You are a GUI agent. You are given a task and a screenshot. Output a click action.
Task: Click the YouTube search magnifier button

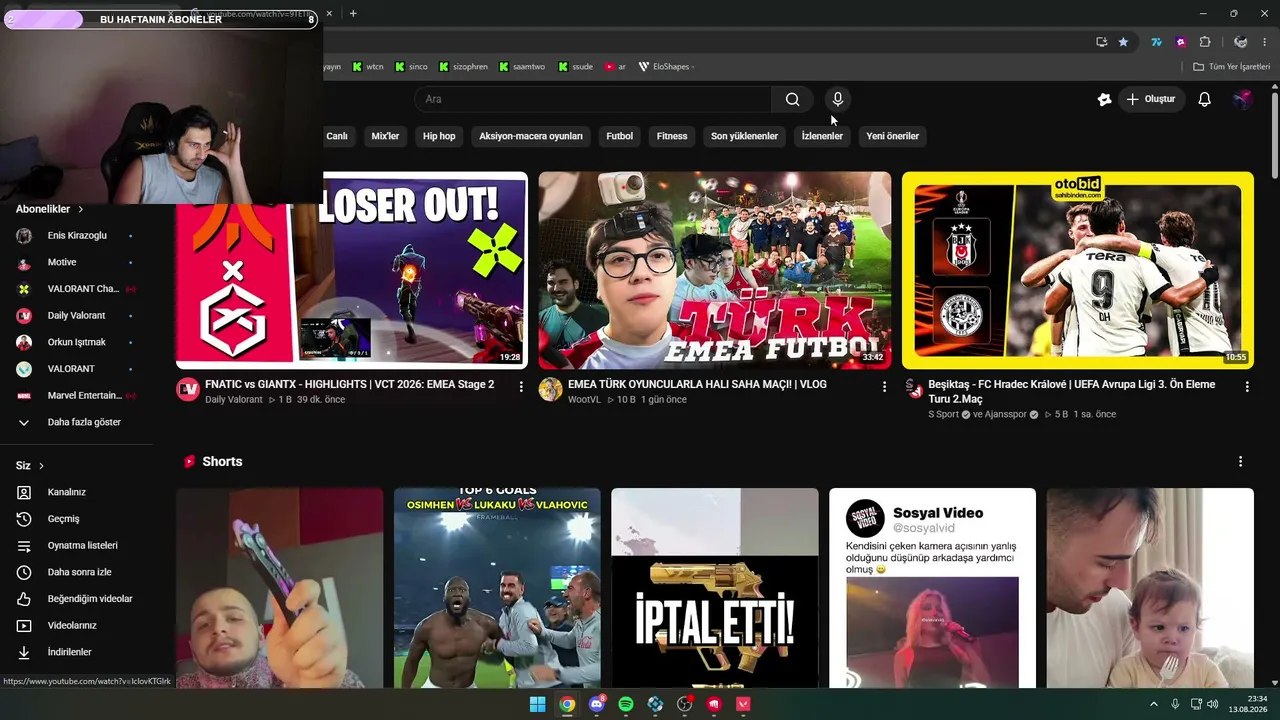click(792, 99)
